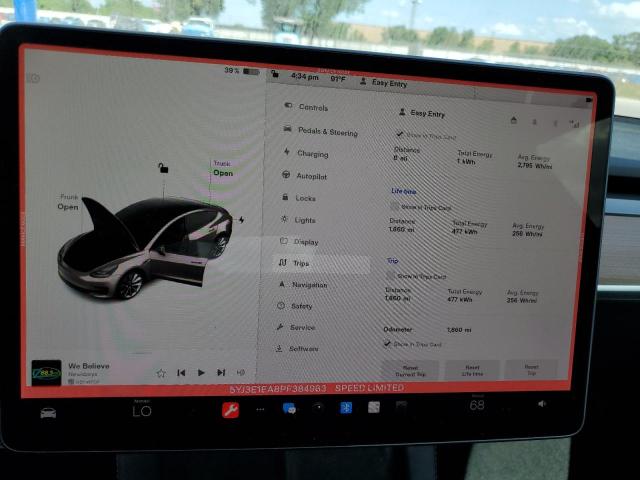This screenshot has height=480, width=640.
Task: Tap the Easy Entry profile heading in panel
Action: [x=422, y=113]
